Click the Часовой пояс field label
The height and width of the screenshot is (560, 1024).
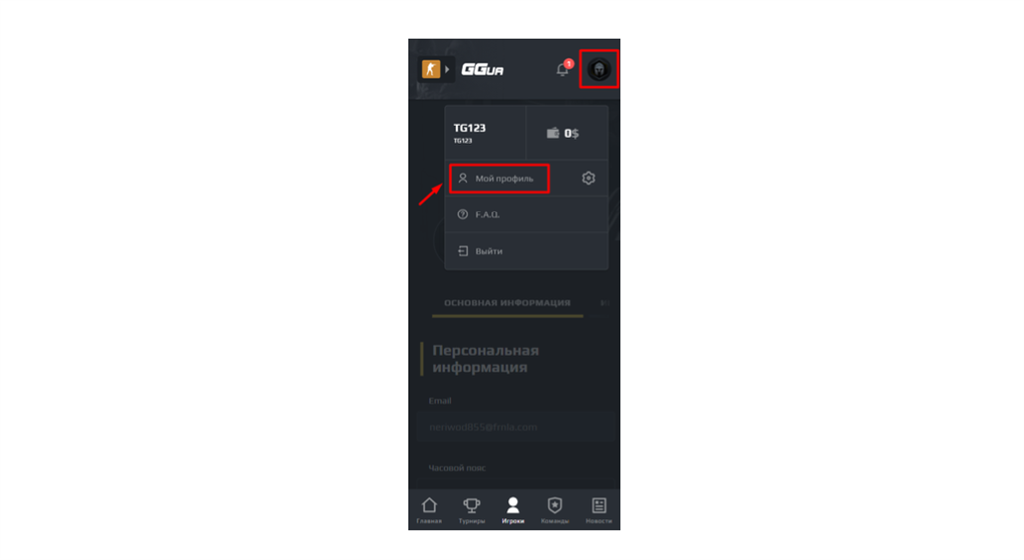(457, 468)
